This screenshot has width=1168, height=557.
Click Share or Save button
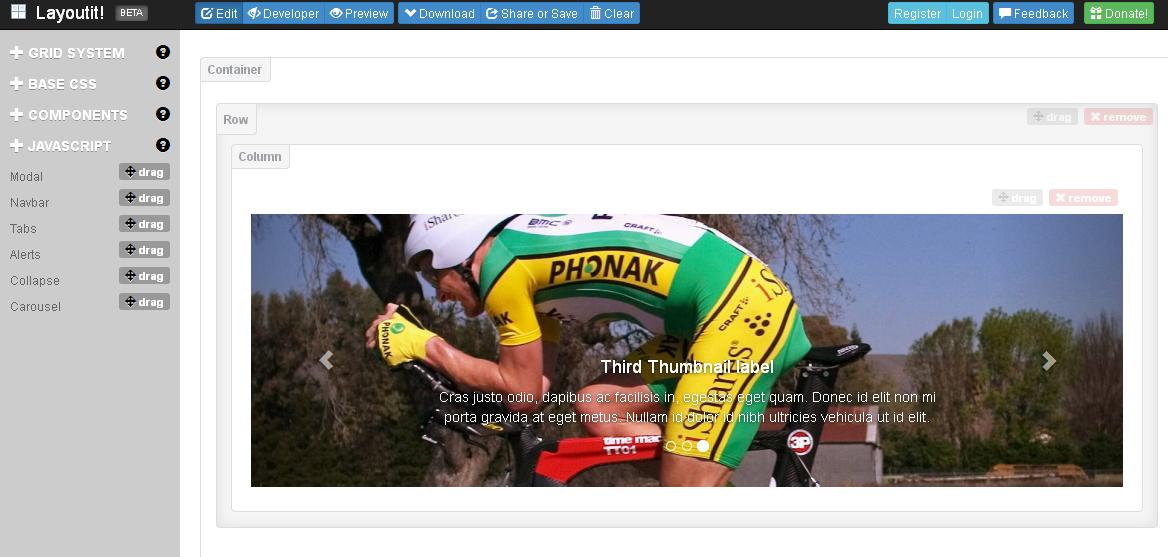coord(532,13)
